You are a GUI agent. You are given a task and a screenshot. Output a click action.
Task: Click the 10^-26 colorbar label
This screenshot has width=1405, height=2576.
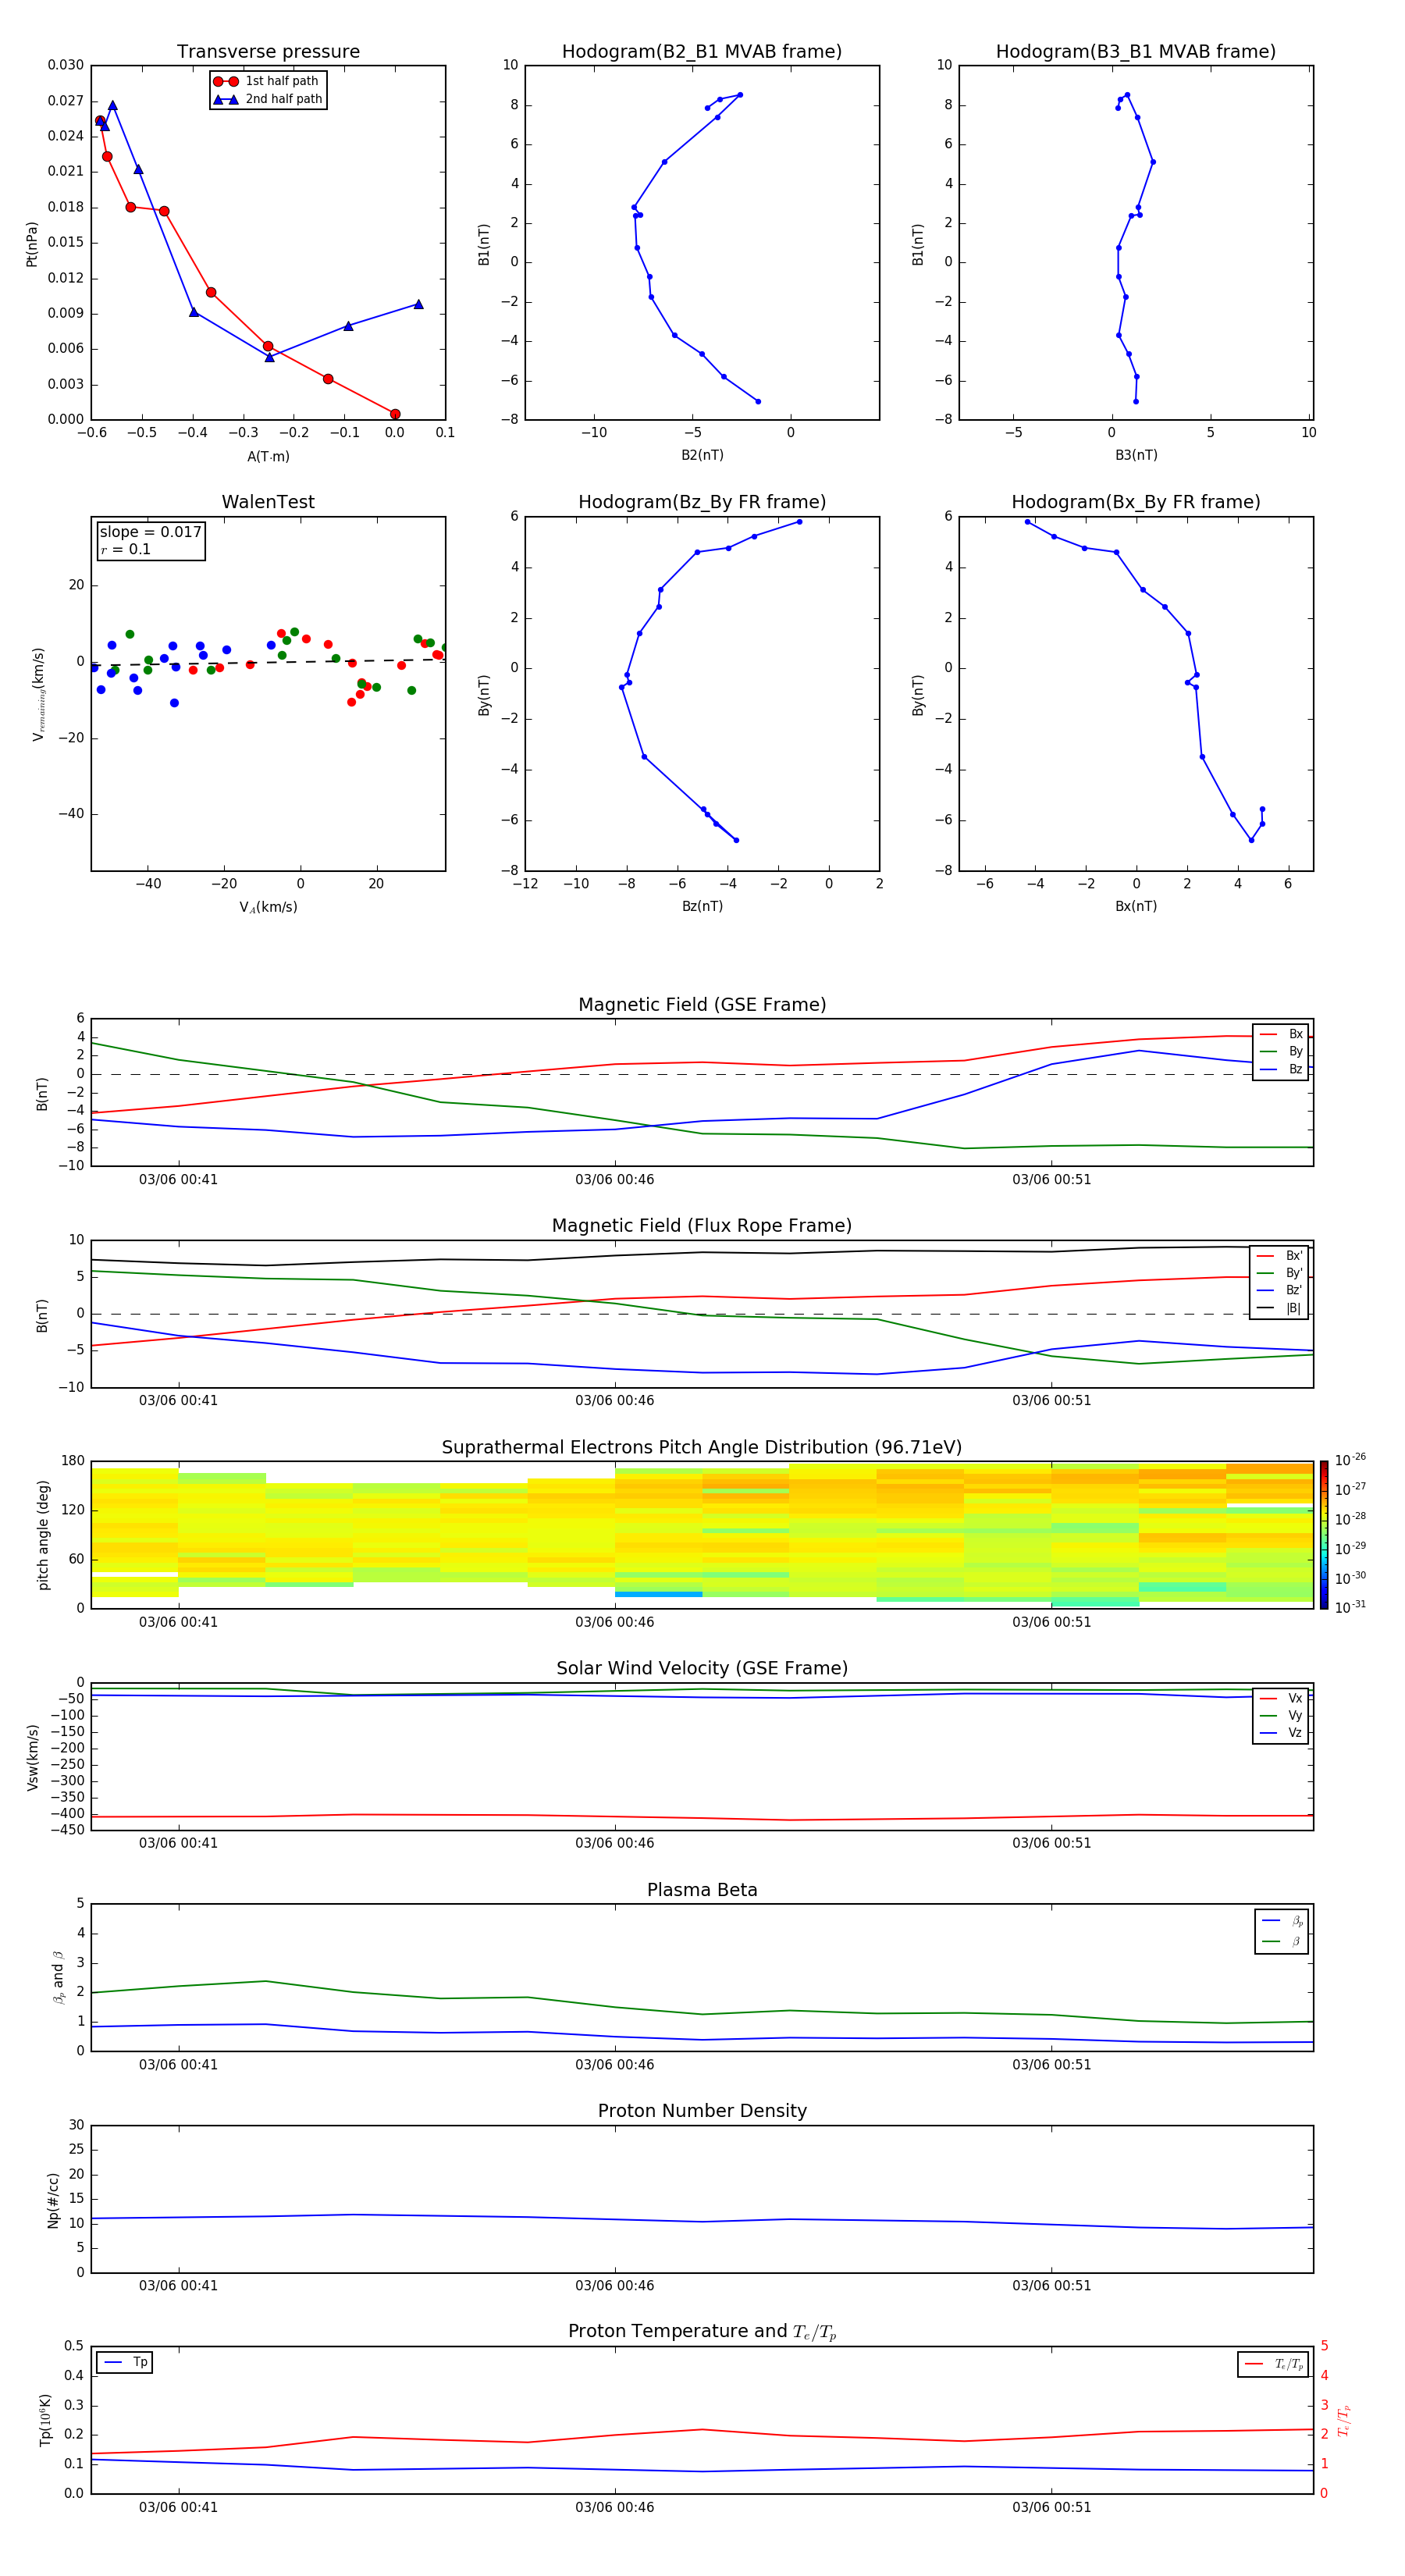click(x=1349, y=1460)
